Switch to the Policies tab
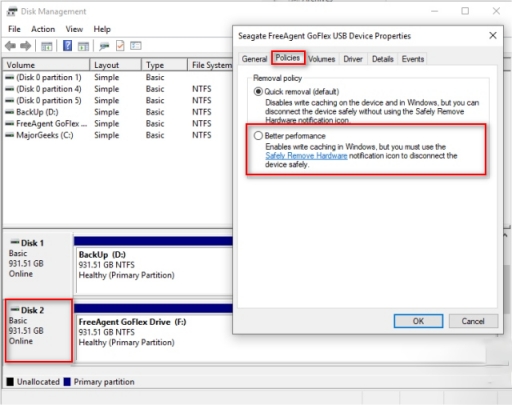 tap(288, 58)
